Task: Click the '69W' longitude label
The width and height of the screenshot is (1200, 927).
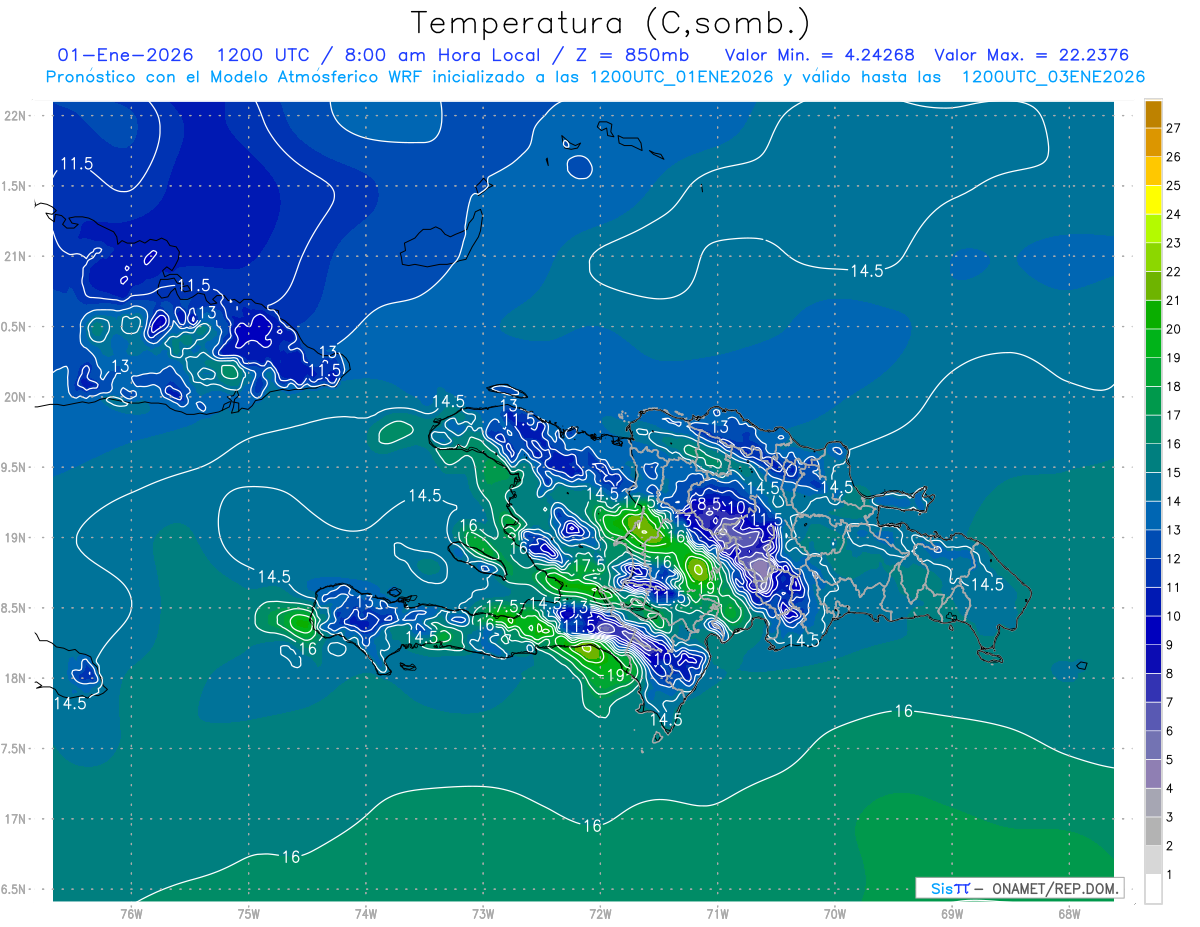Action: [x=952, y=913]
